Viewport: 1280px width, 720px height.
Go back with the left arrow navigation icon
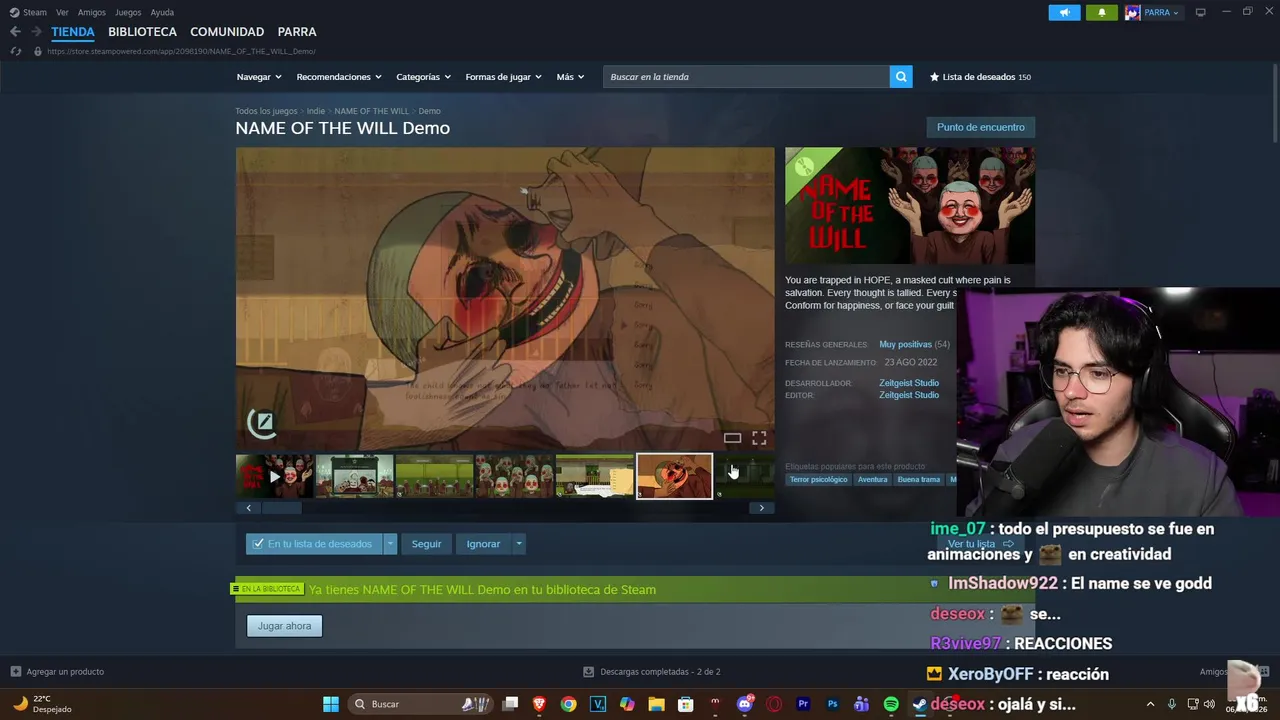[x=15, y=32]
